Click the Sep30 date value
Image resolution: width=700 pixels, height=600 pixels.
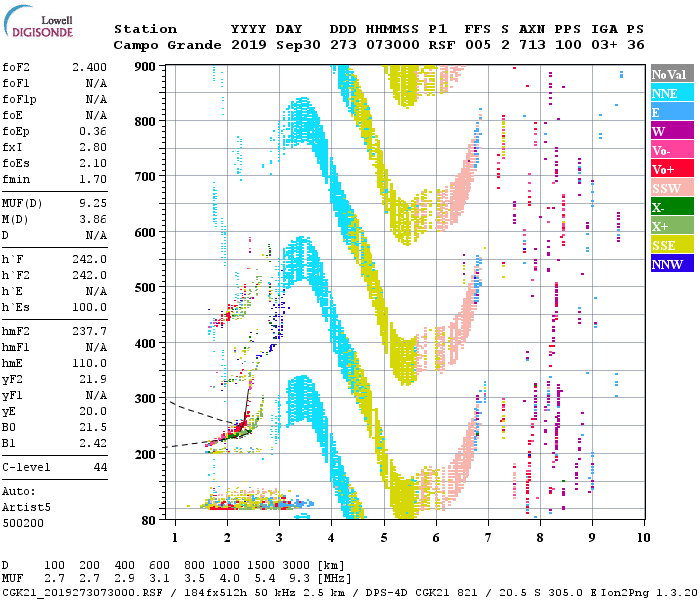point(298,46)
